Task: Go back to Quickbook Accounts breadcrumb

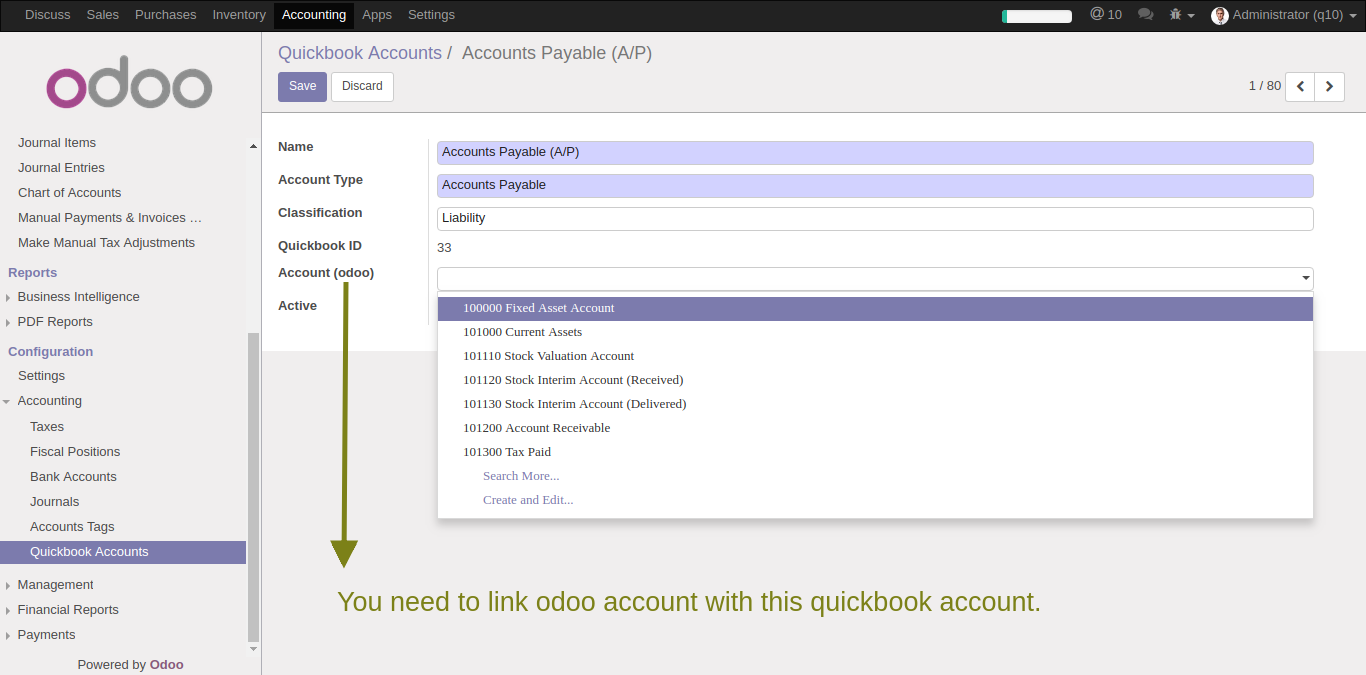Action: [x=360, y=53]
